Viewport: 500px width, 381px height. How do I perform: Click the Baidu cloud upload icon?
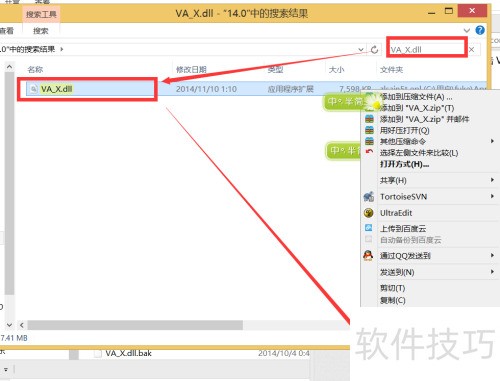coord(368,228)
